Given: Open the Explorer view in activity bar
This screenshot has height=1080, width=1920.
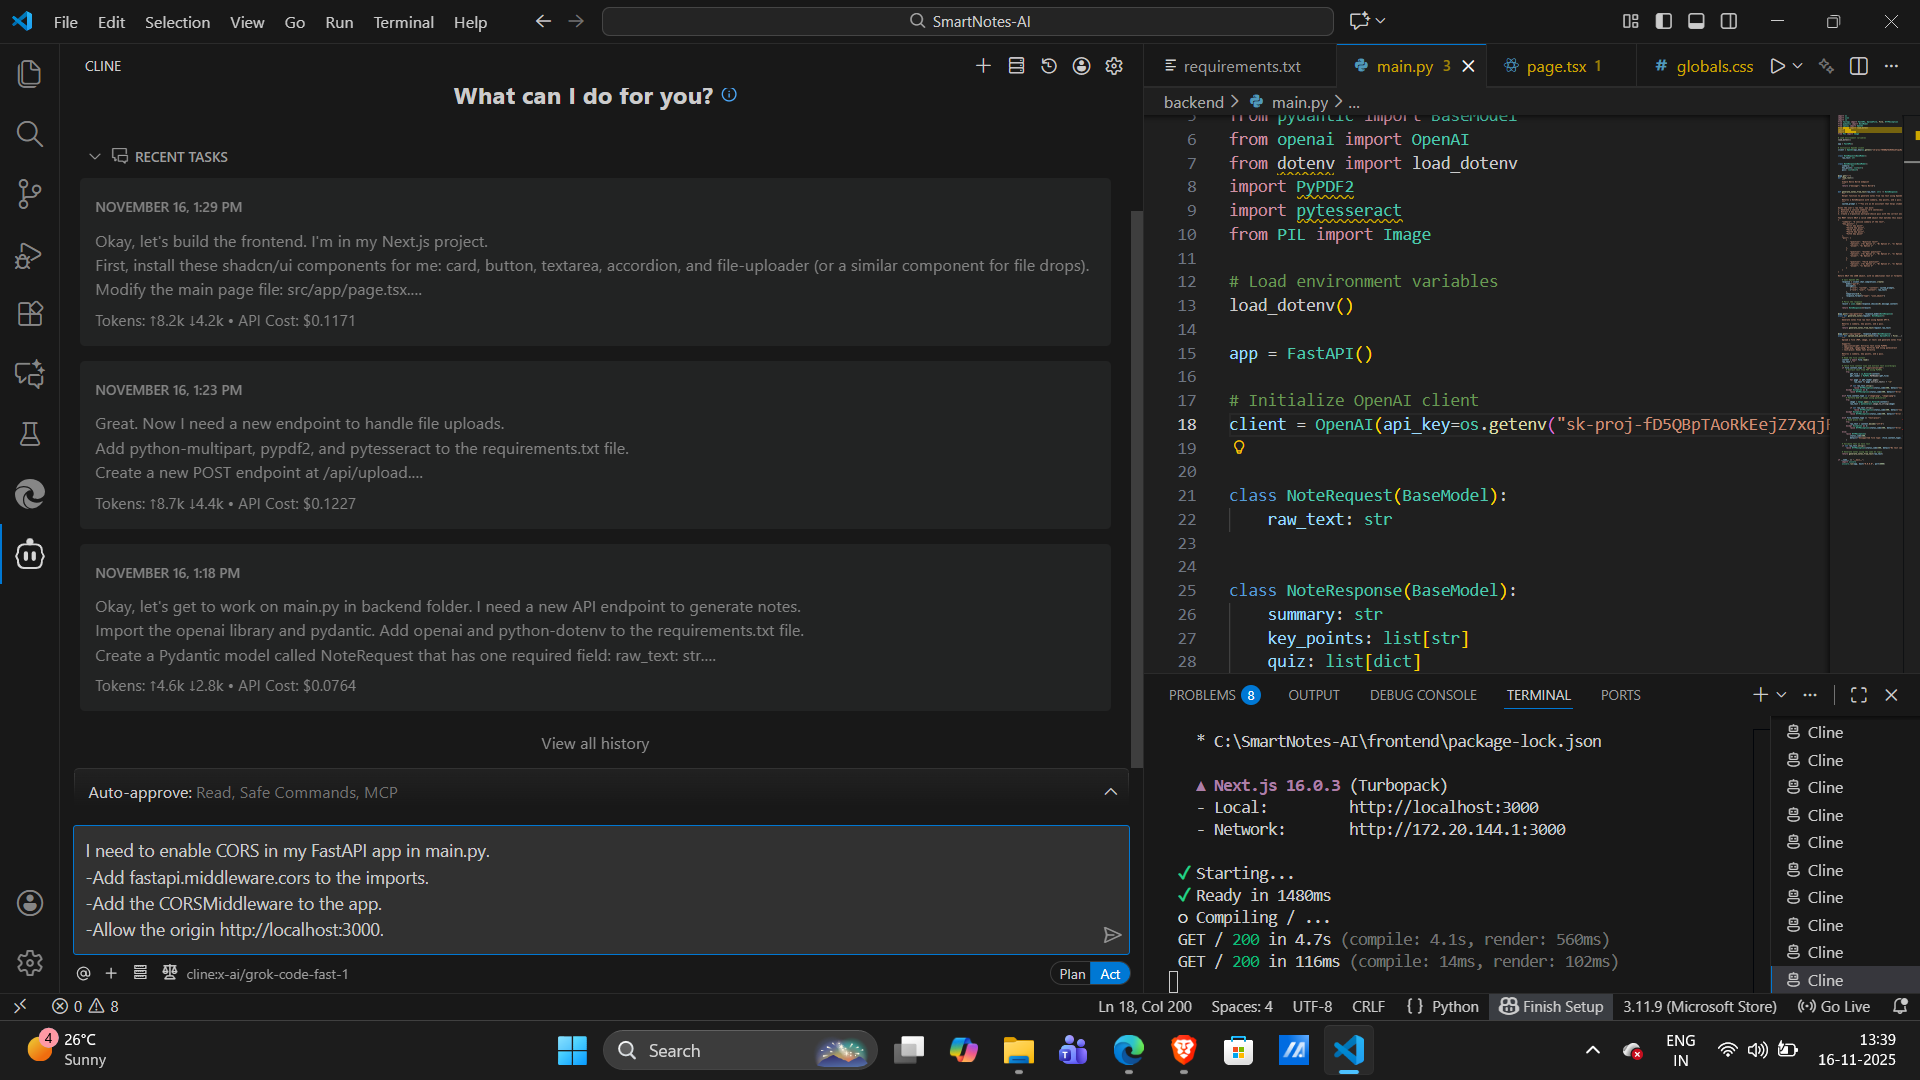Looking at the screenshot, I should (x=30, y=74).
